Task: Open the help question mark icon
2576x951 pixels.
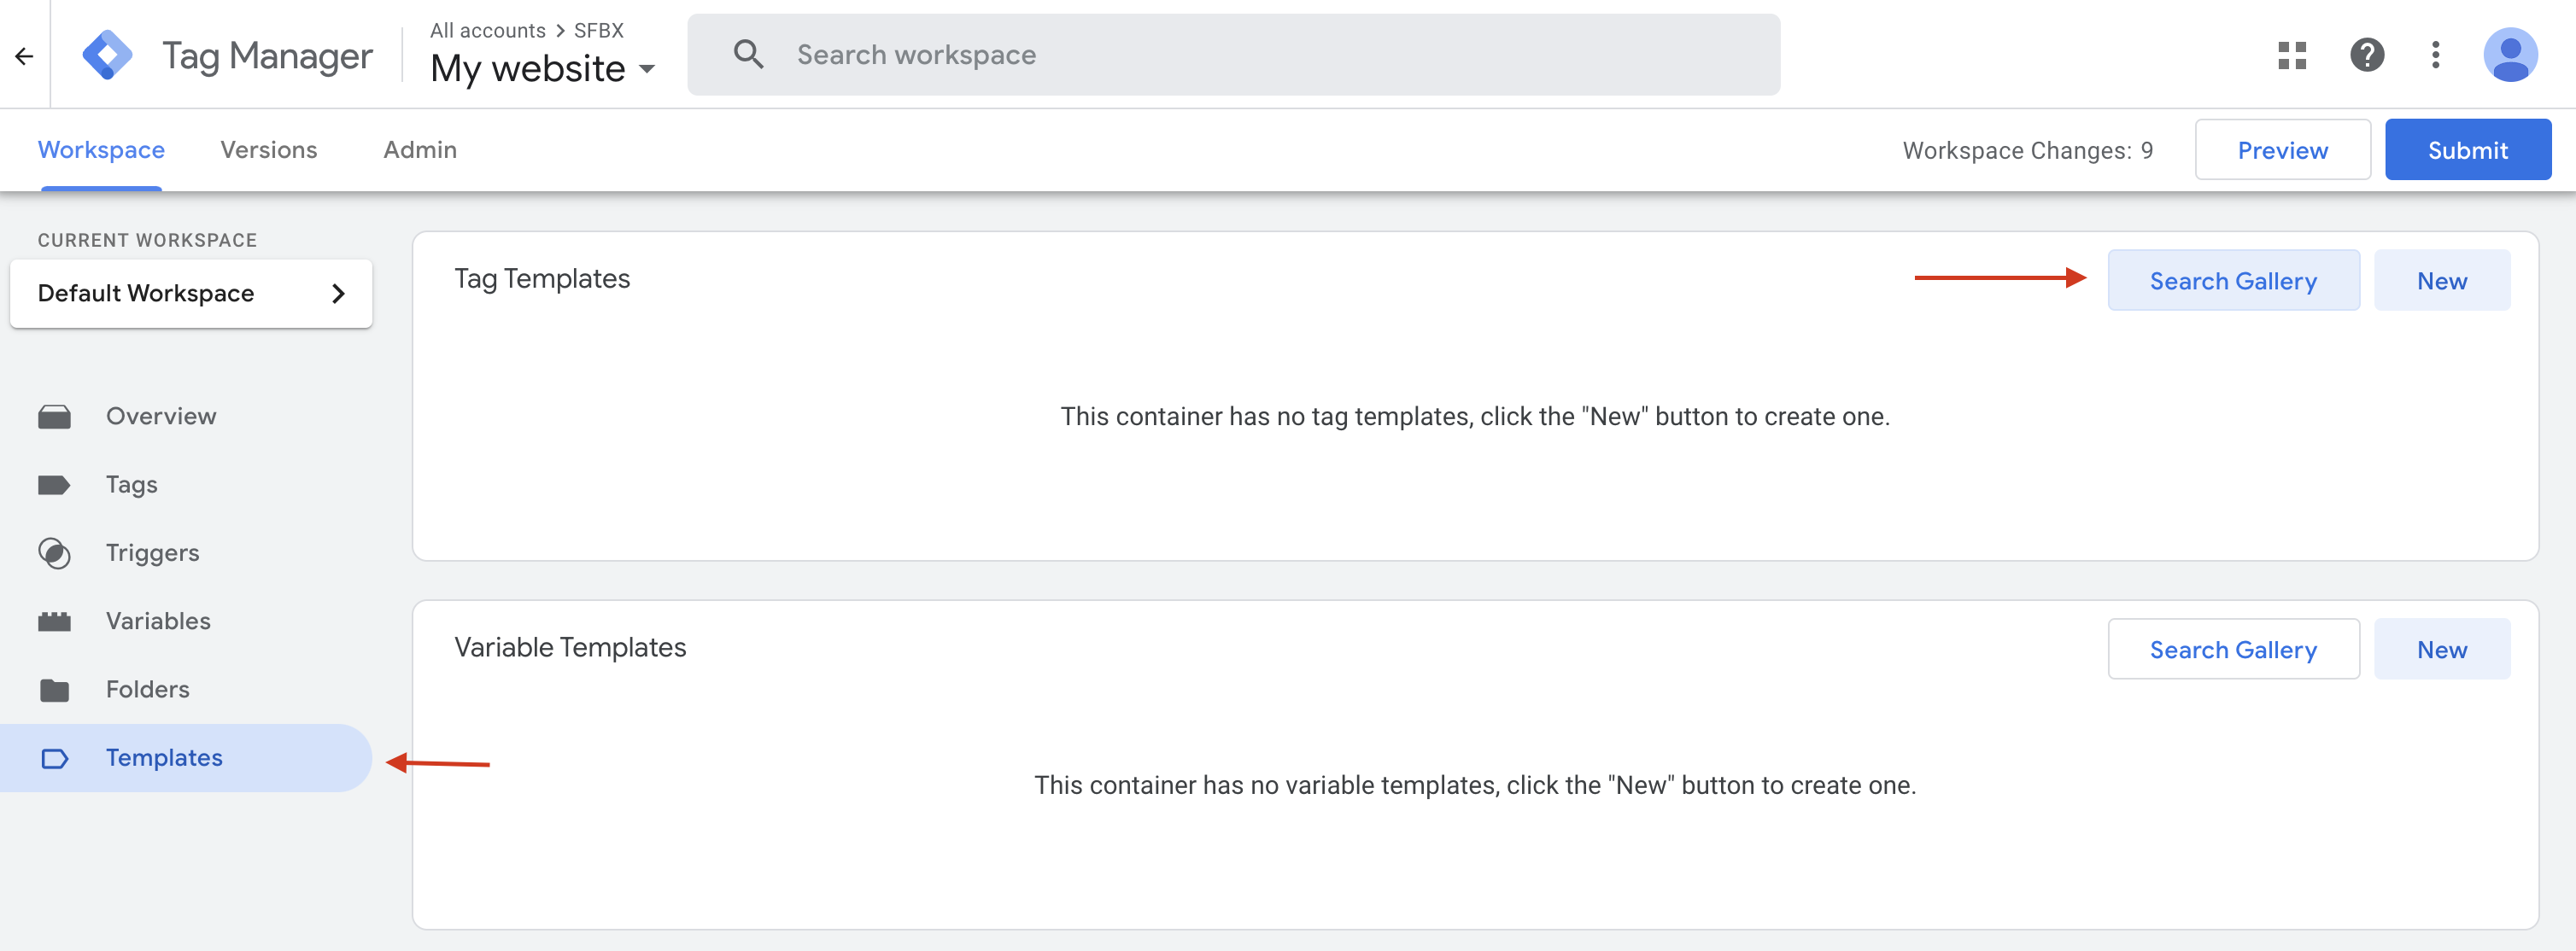Action: coord(2365,55)
